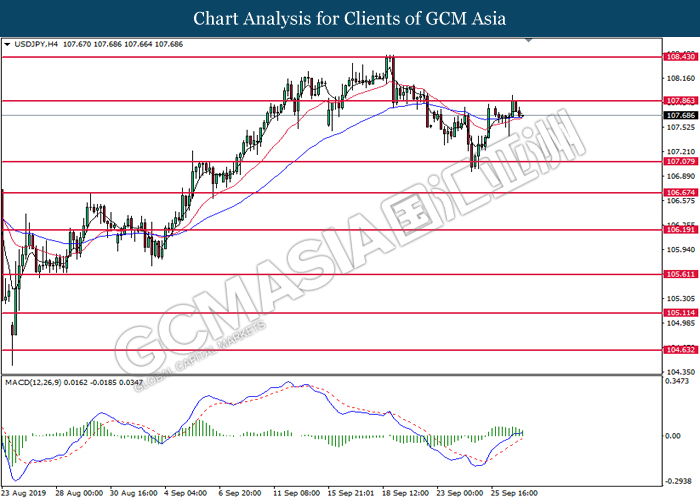Image resolution: width=700 pixels, height=500 pixels.
Task: Click the USDJPY,H4 symbol label
Action: pyautogui.click(x=36, y=44)
